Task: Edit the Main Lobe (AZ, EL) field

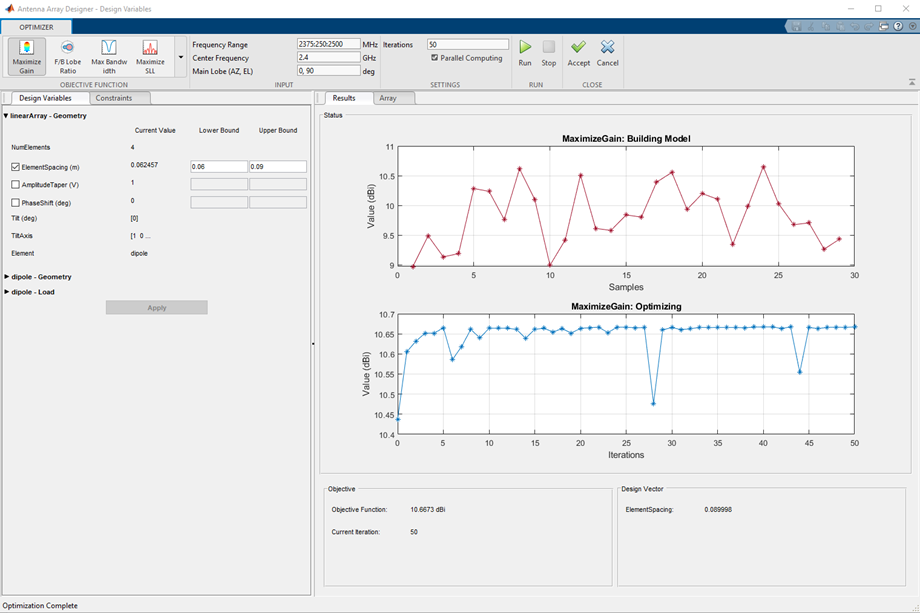Action: pos(328,70)
